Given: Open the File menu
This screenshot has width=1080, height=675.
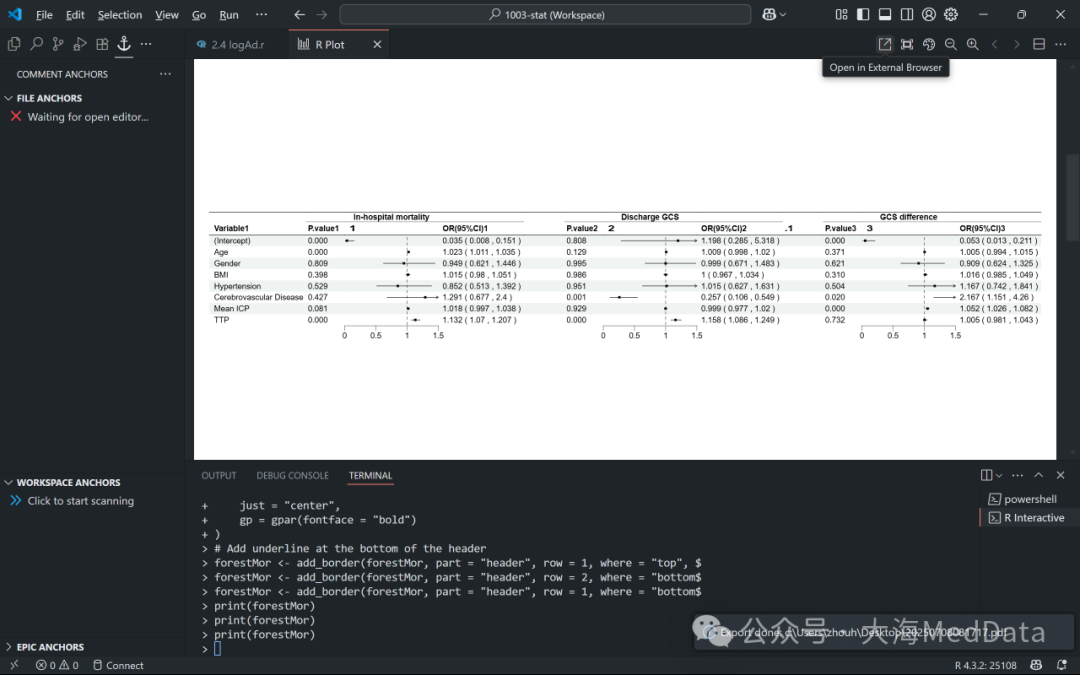Looking at the screenshot, I should click(44, 14).
